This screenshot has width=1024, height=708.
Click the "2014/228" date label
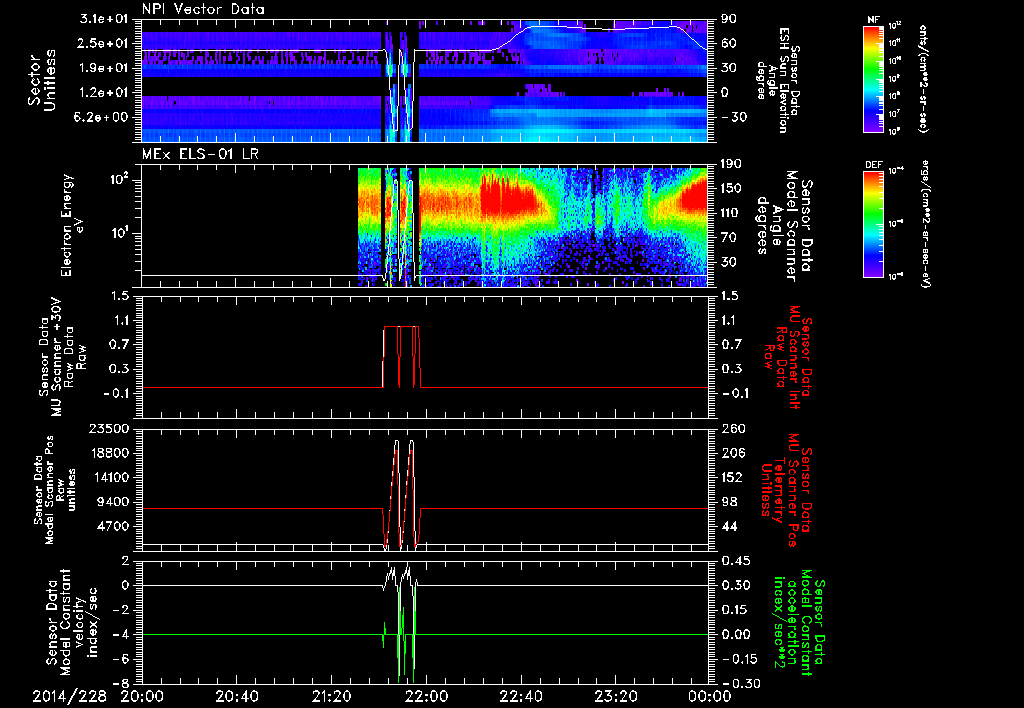(70, 696)
